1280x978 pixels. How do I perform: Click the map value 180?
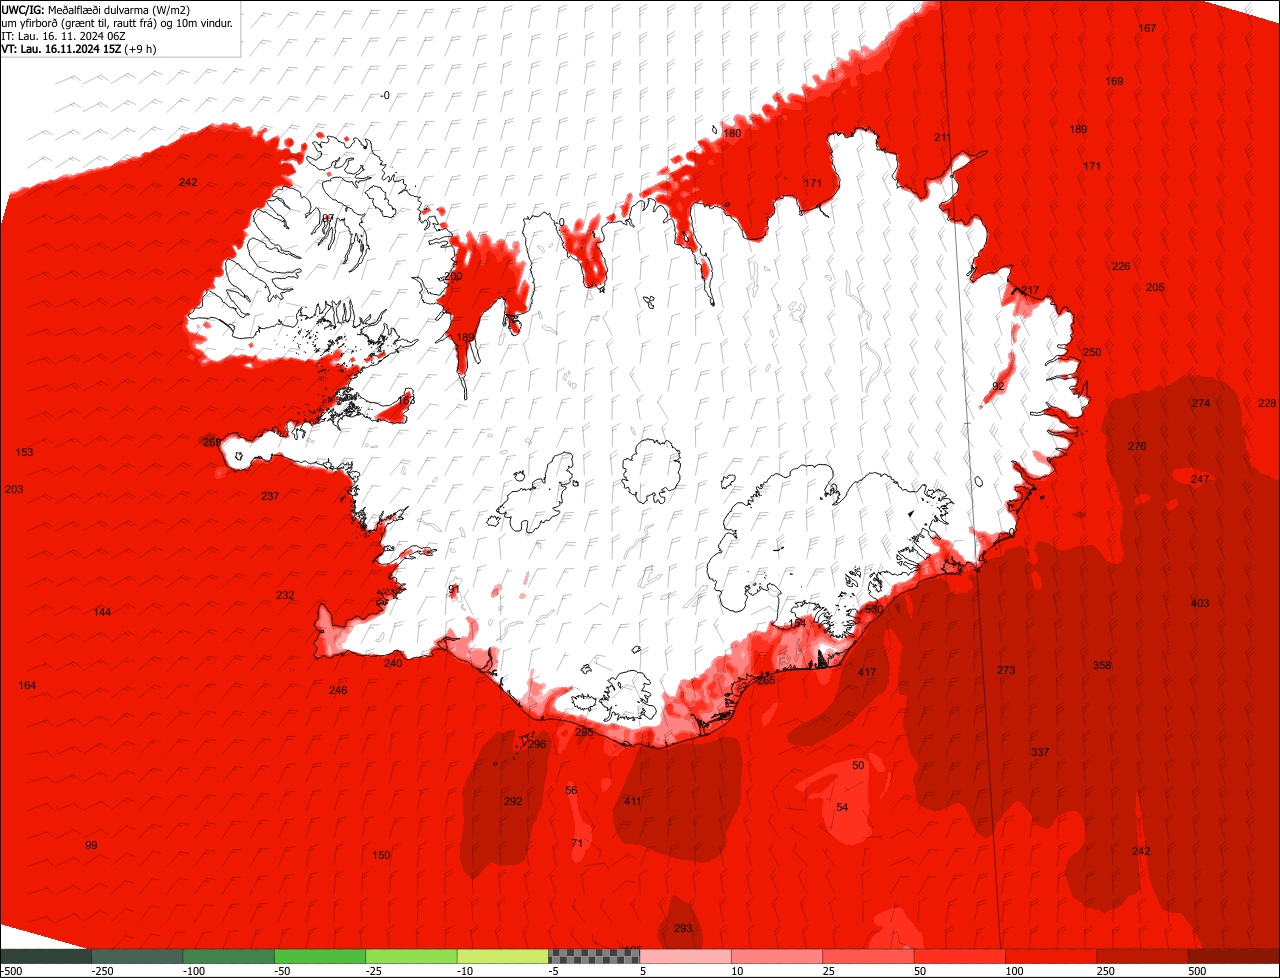732,133
